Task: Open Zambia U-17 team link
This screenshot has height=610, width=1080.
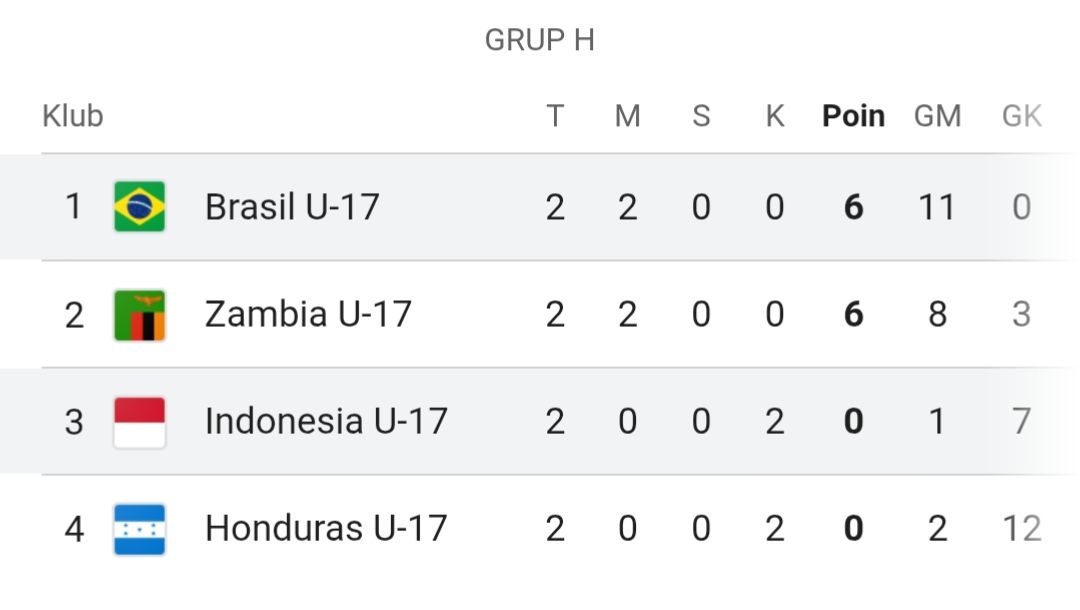Action: (308, 314)
